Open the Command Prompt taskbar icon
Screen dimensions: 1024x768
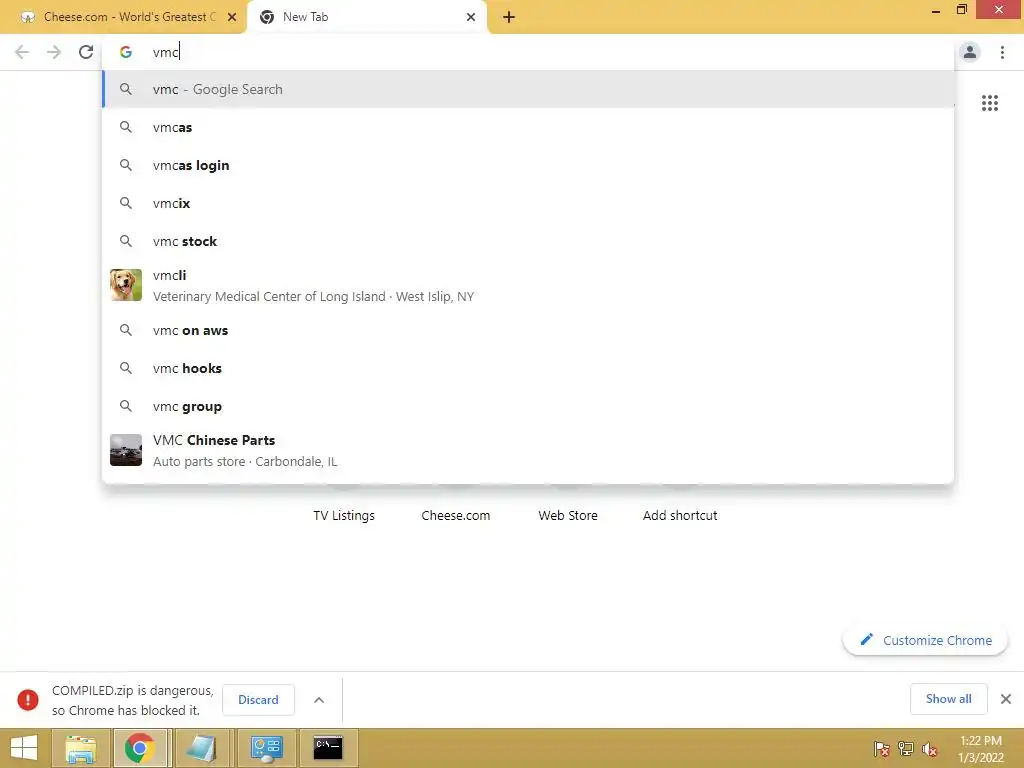click(x=328, y=748)
